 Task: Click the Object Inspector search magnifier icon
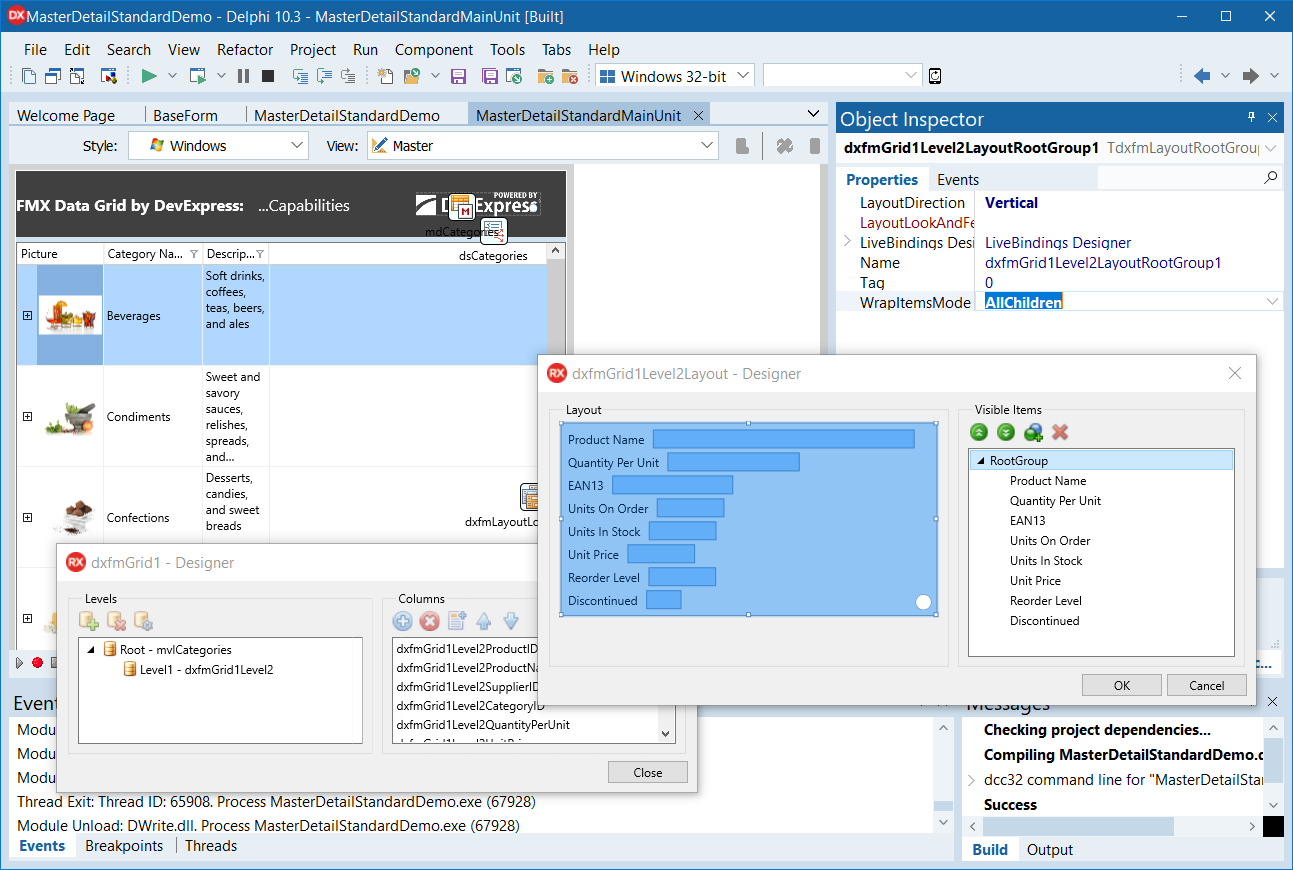point(1270,178)
